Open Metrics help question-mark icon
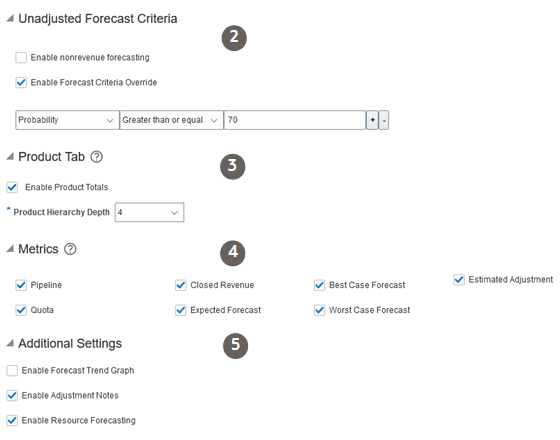 tap(70, 249)
